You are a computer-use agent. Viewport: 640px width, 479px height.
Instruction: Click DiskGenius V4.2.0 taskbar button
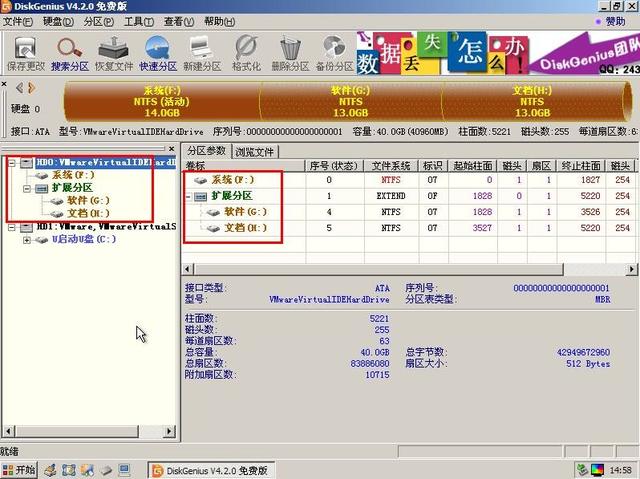[x=211, y=470]
